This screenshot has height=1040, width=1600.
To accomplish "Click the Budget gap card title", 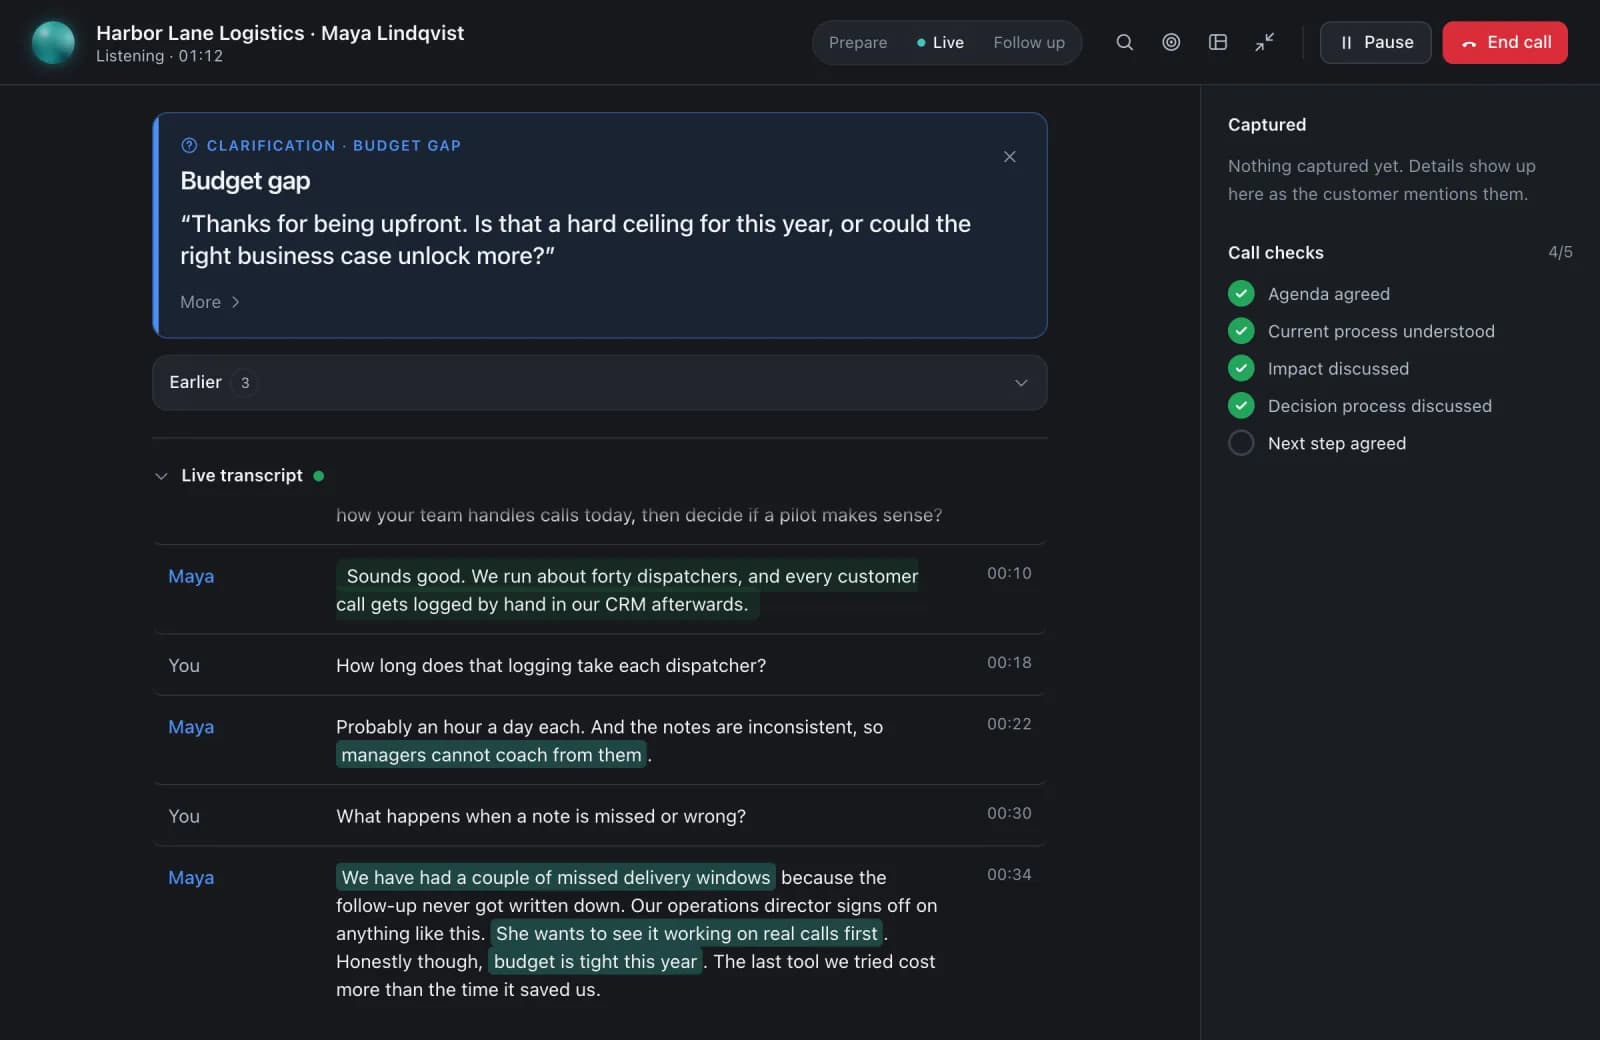I will tap(245, 181).
